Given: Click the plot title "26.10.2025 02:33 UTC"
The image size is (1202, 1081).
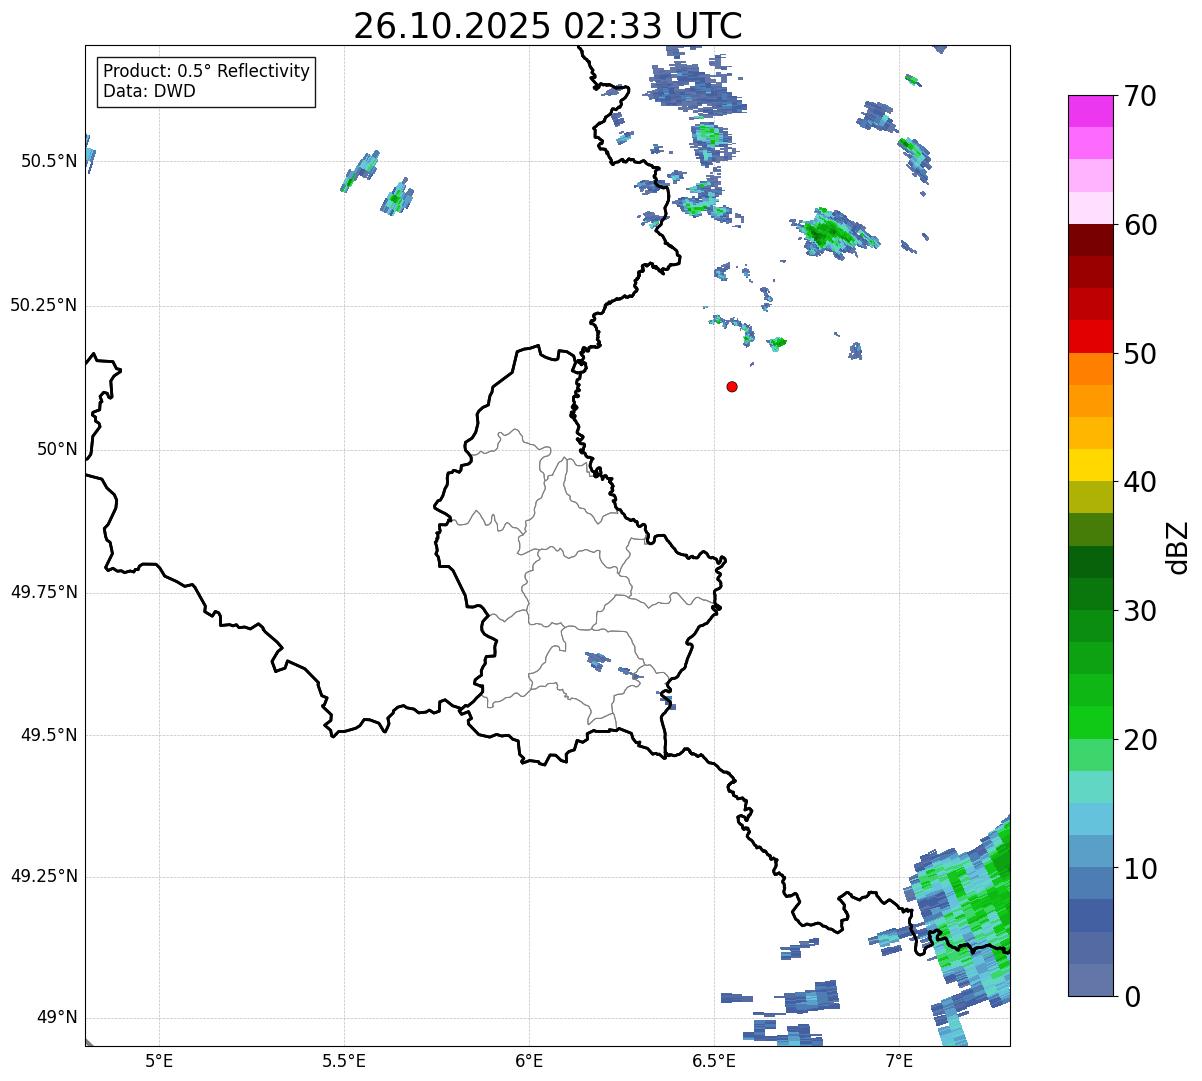Looking at the screenshot, I should point(548,26).
